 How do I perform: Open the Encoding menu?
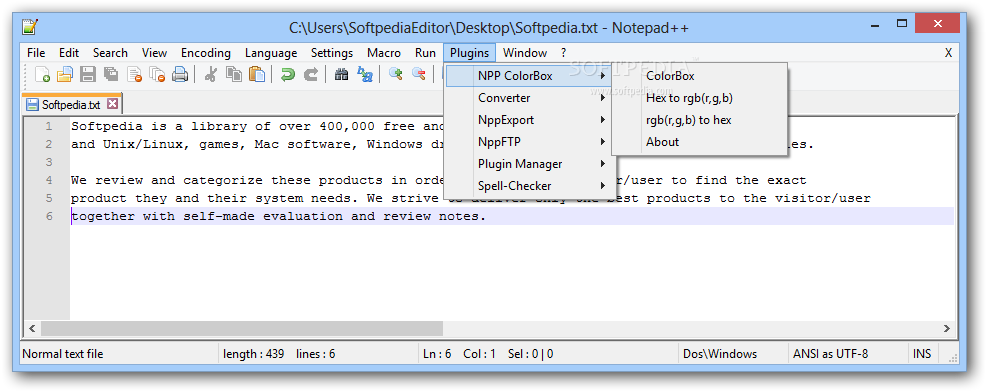(x=206, y=53)
